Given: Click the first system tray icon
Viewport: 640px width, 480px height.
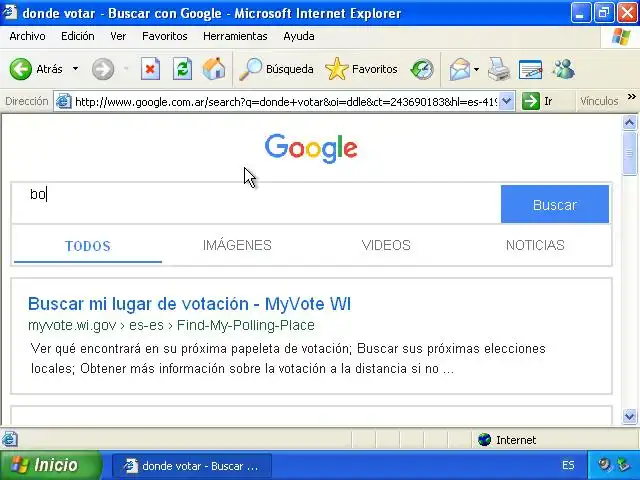Looking at the screenshot, I should 604,465.
